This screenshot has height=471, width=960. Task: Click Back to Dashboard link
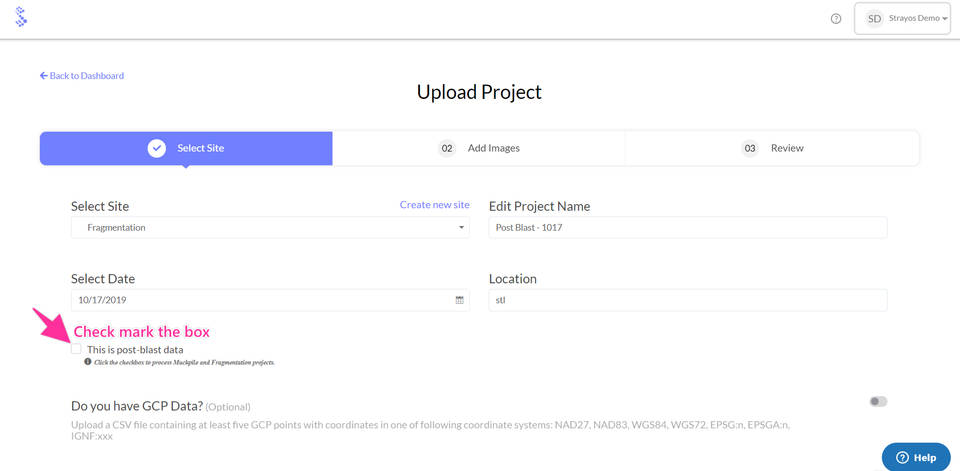point(82,76)
